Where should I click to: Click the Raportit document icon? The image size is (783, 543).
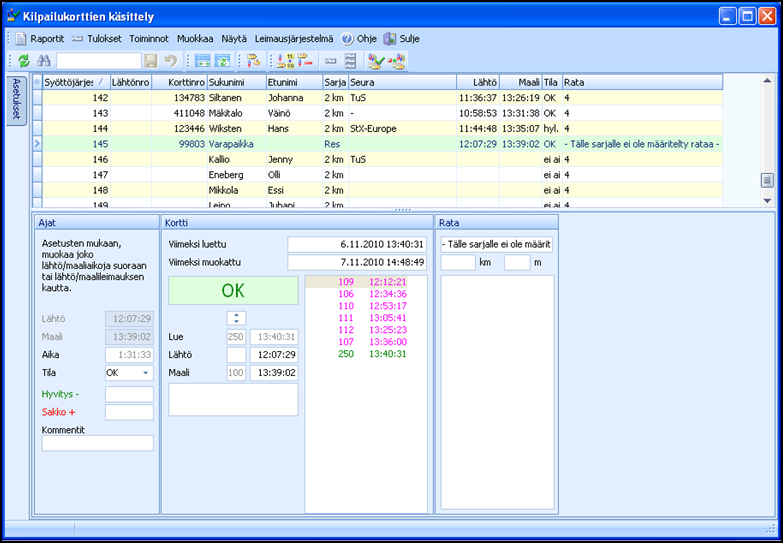(x=20, y=38)
